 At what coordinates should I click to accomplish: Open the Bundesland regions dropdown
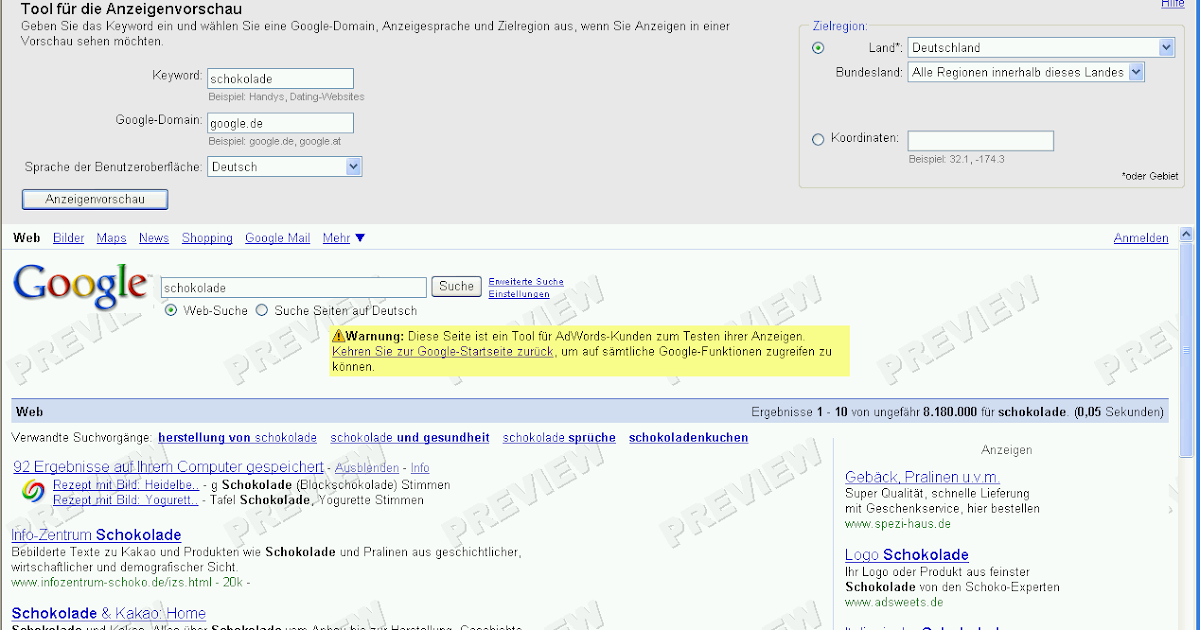point(1026,72)
